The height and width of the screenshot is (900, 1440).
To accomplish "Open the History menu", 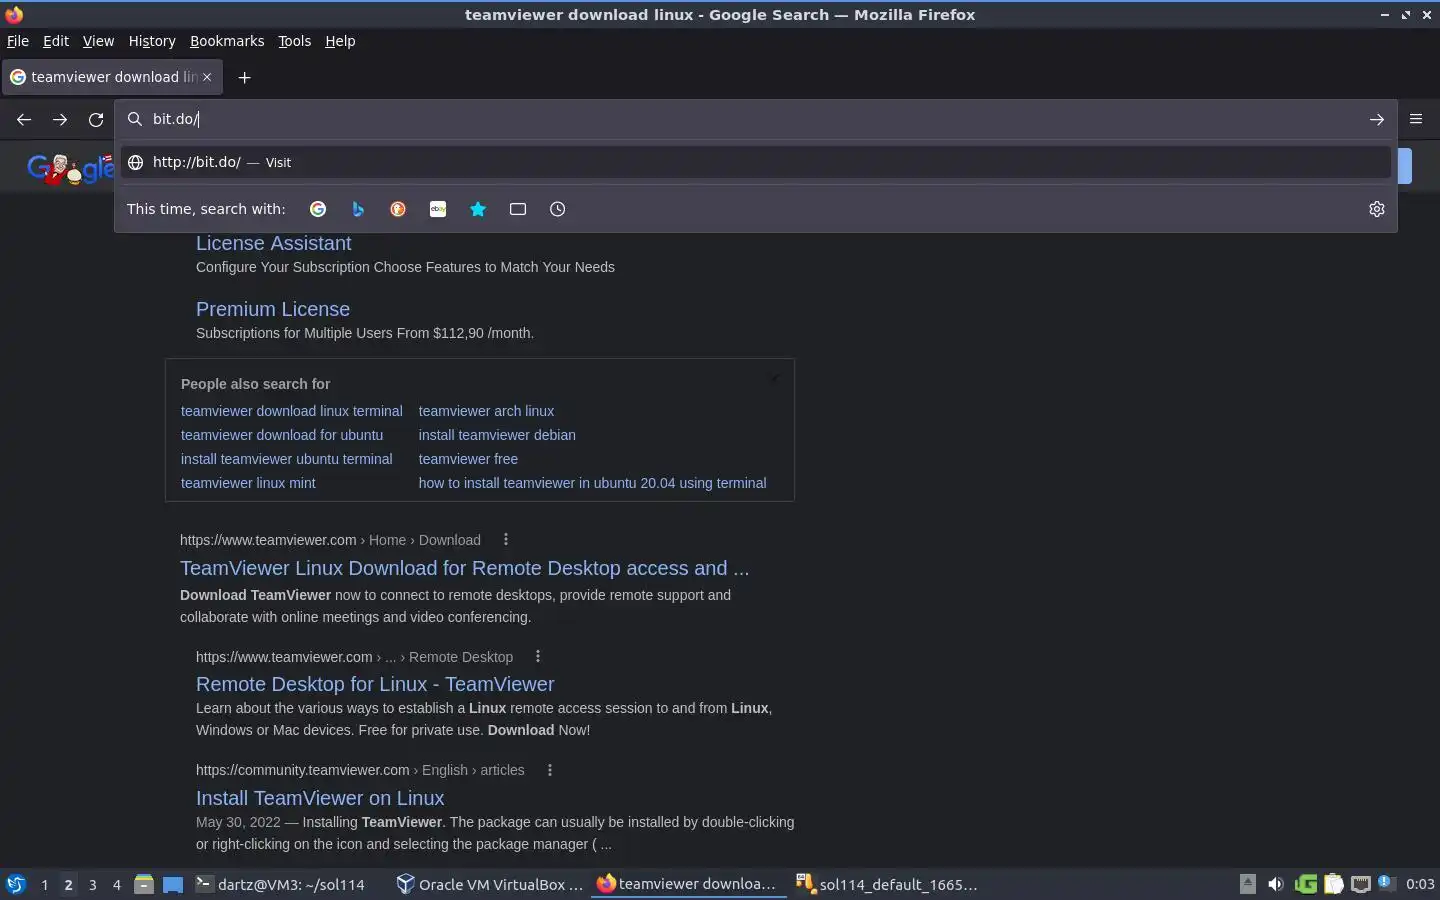I will 152,41.
